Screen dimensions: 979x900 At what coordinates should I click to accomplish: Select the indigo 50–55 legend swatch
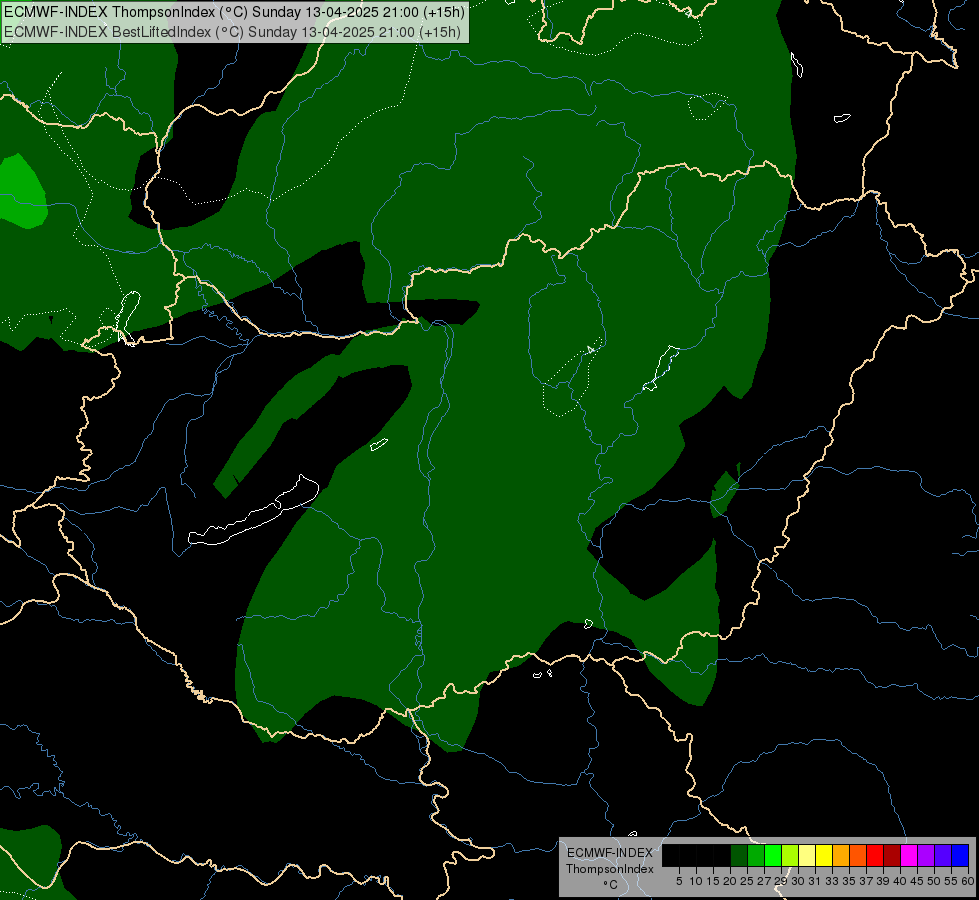[x=943, y=856]
